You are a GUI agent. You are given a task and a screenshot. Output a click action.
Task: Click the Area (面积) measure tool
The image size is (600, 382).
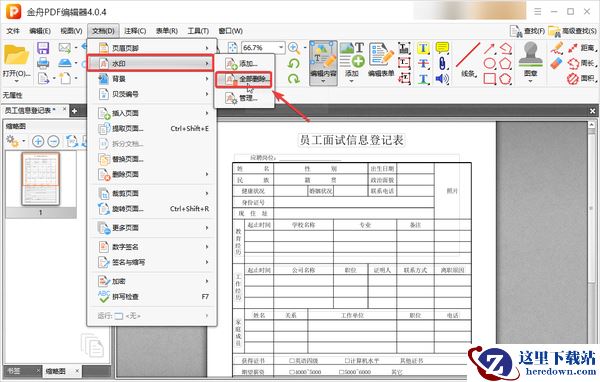(581, 79)
